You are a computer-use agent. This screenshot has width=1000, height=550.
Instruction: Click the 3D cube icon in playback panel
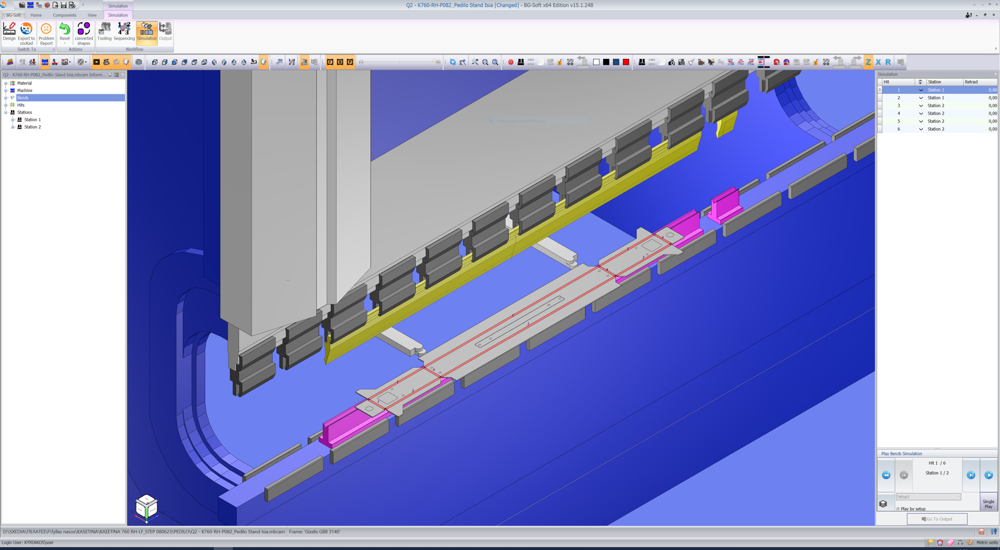click(x=883, y=504)
